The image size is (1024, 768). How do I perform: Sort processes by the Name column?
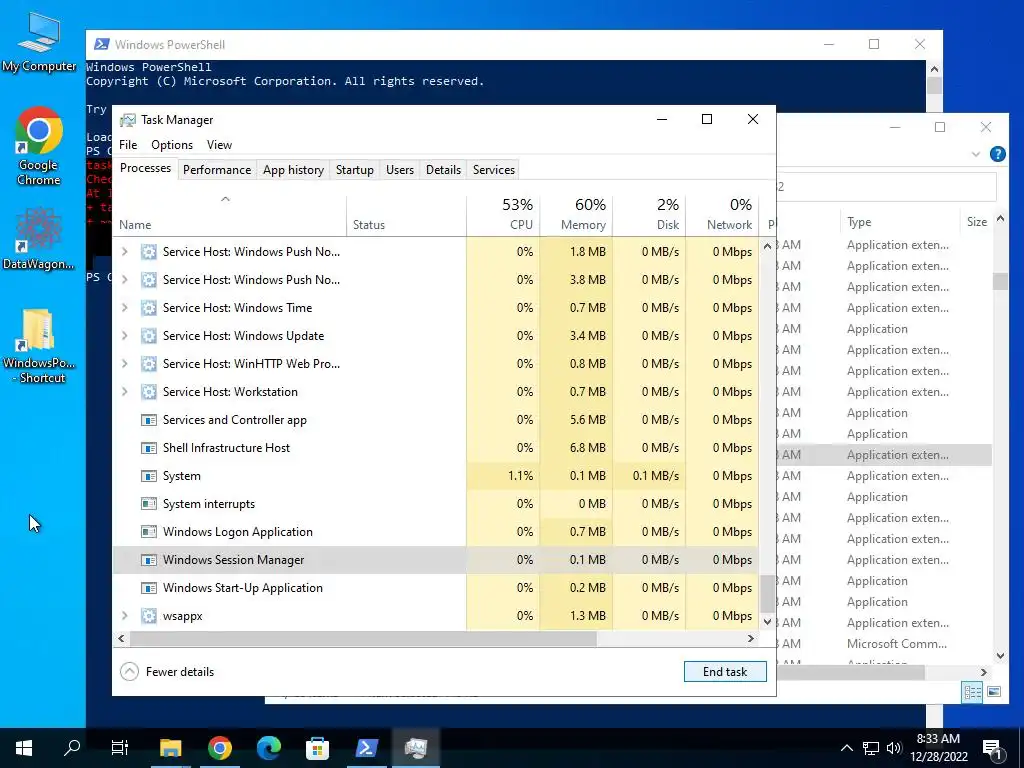(229, 216)
